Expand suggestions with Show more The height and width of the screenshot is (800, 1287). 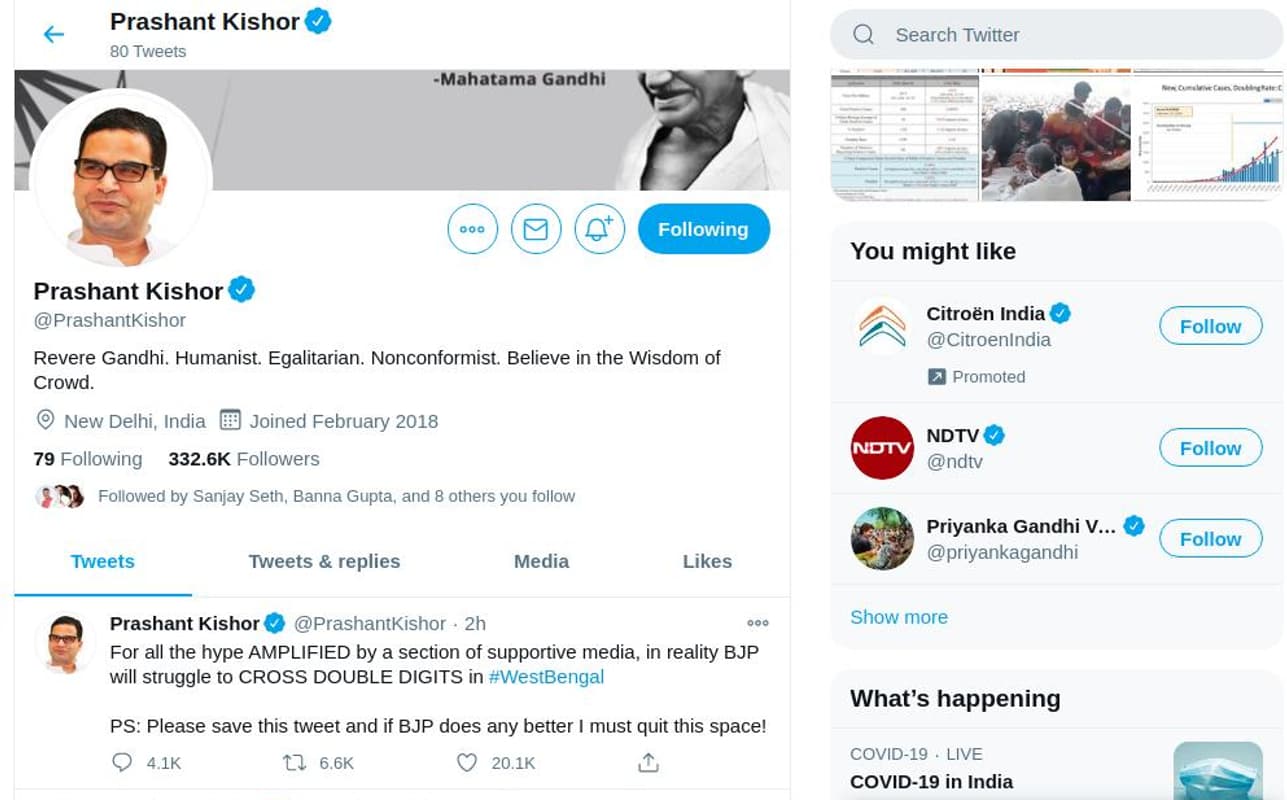pos(899,617)
